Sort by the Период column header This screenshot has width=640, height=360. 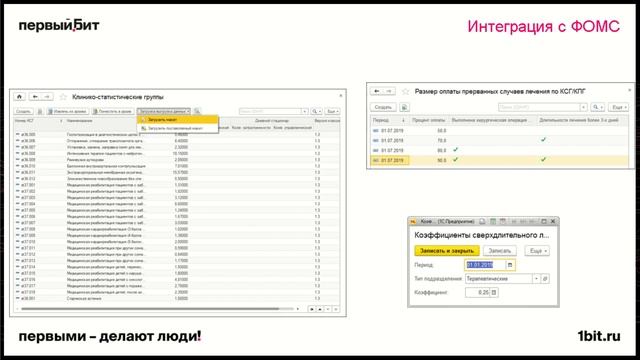click(389, 120)
